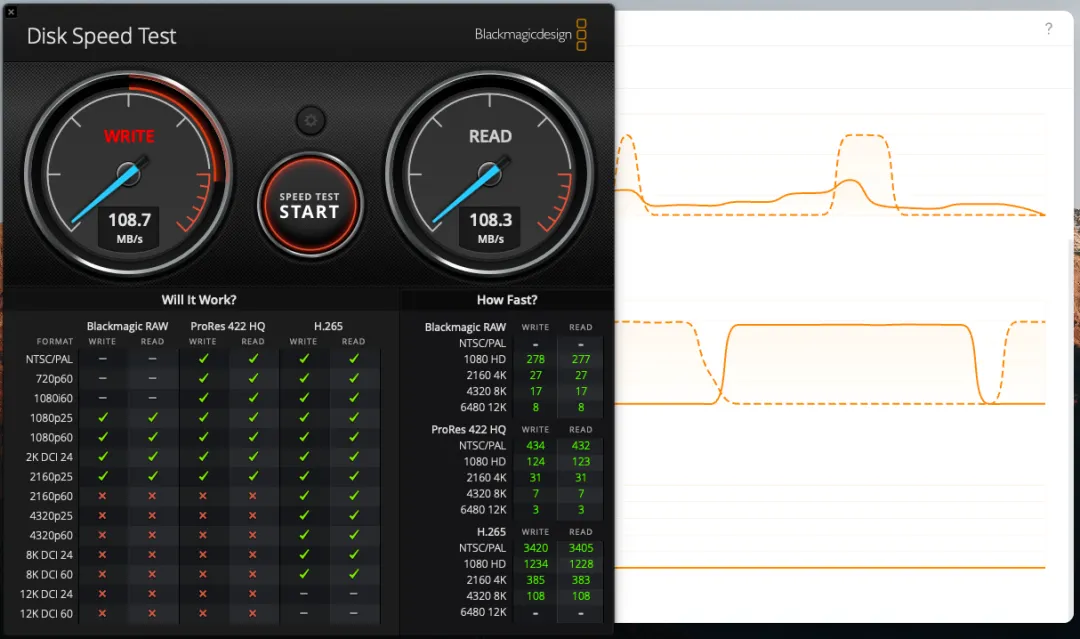Viewport: 1080px width, 639px height.
Task: Select the 8K DCI 24 row label
Action: (x=49, y=555)
